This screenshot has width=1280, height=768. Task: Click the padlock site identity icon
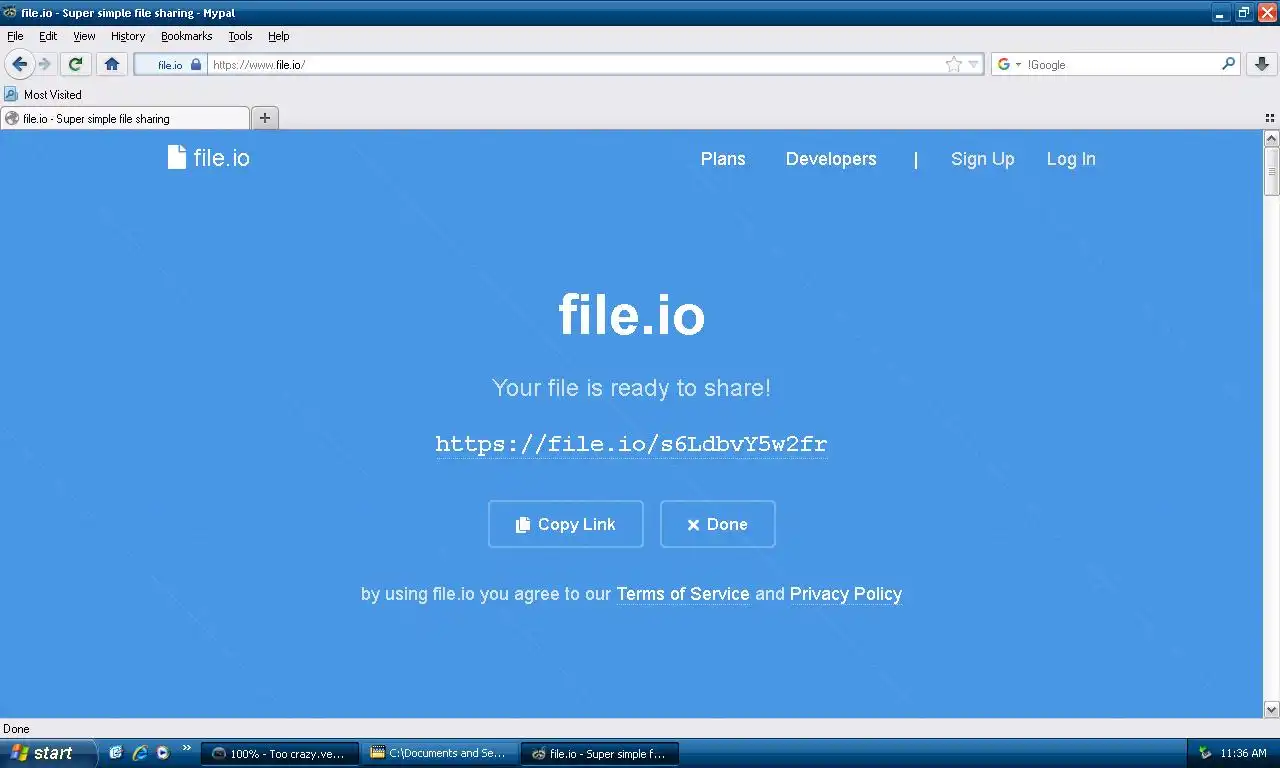(196, 64)
